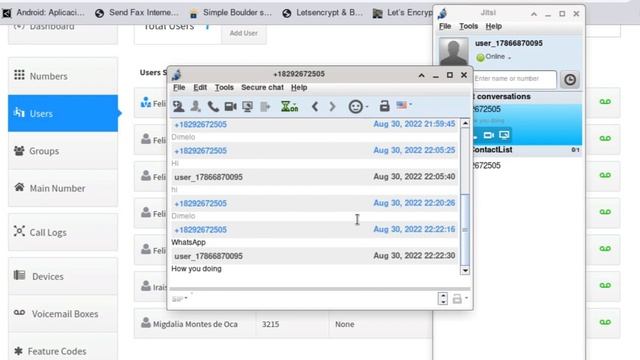Screen dimensions: 640x360
Task: Open Call Logs in the sidebar
Action: (x=63, y=232)
